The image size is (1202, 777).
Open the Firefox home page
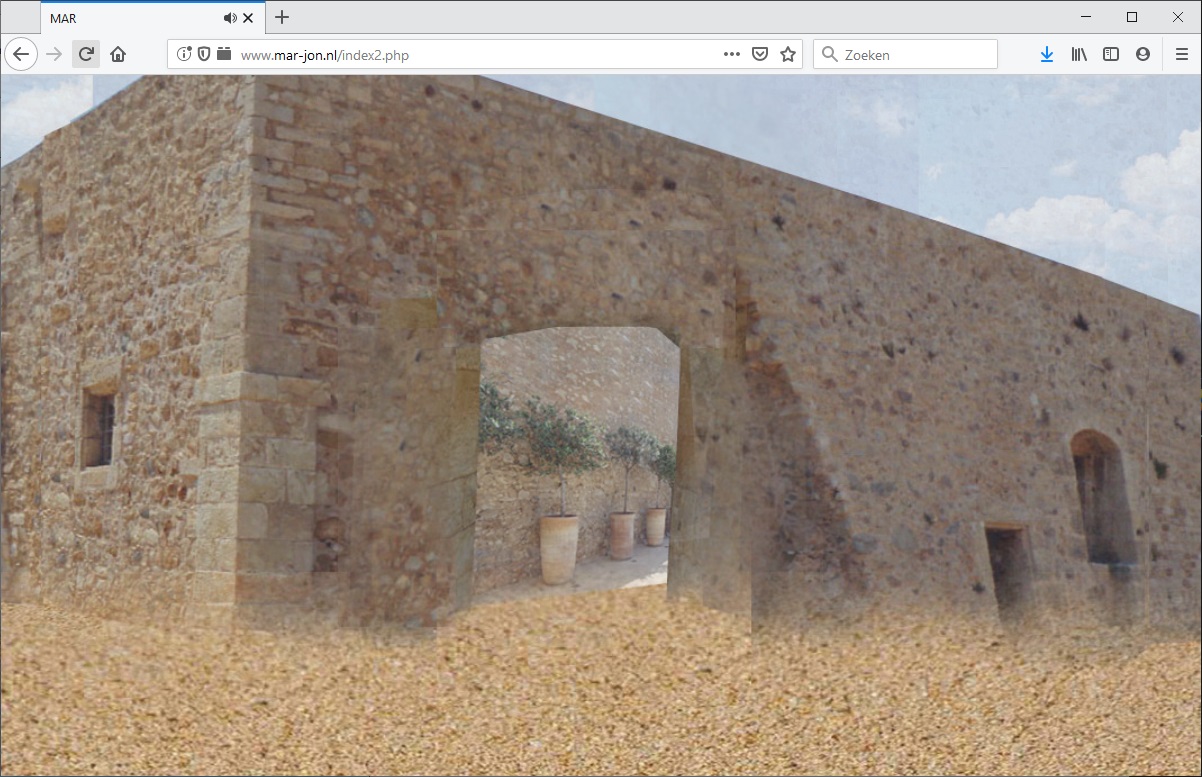118,54
